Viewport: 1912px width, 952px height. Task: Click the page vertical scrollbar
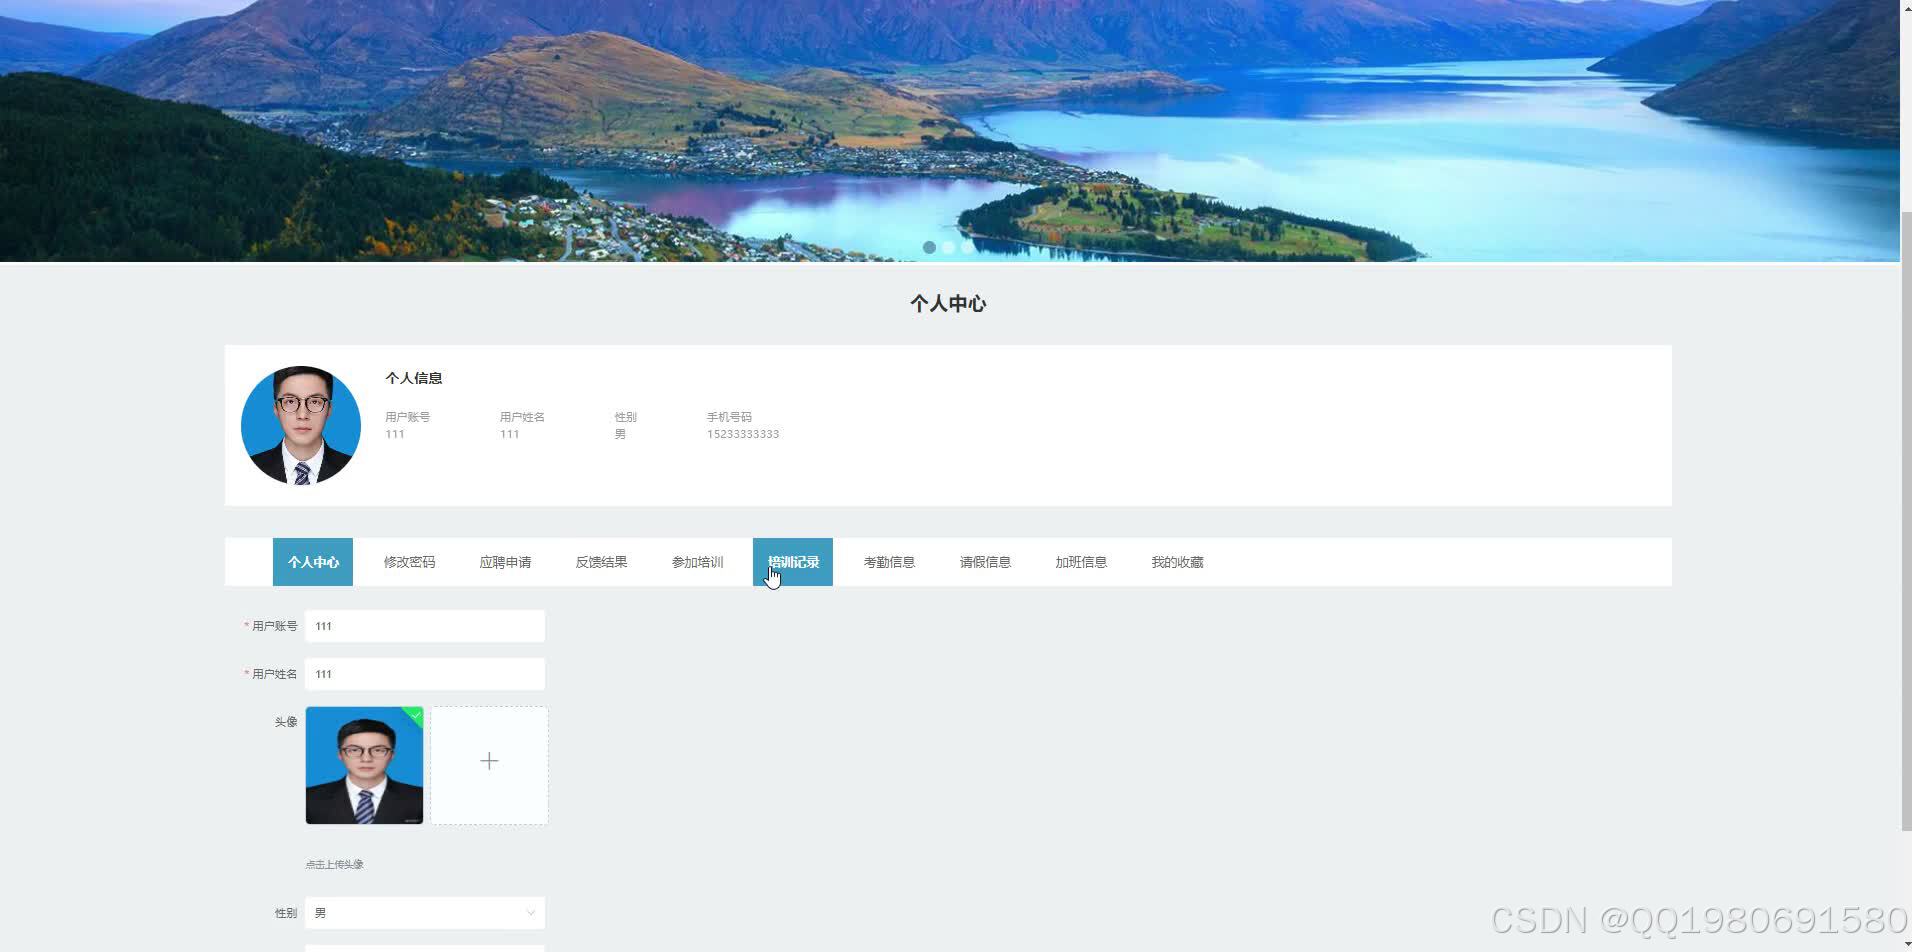(x=1906, y=520)
